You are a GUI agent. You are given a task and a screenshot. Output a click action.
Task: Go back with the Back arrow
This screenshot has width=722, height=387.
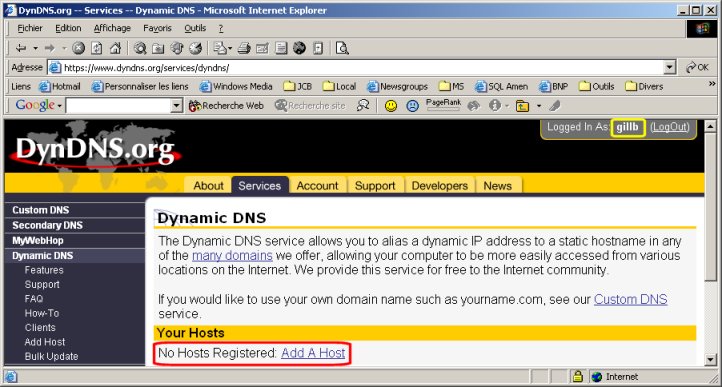21,48
